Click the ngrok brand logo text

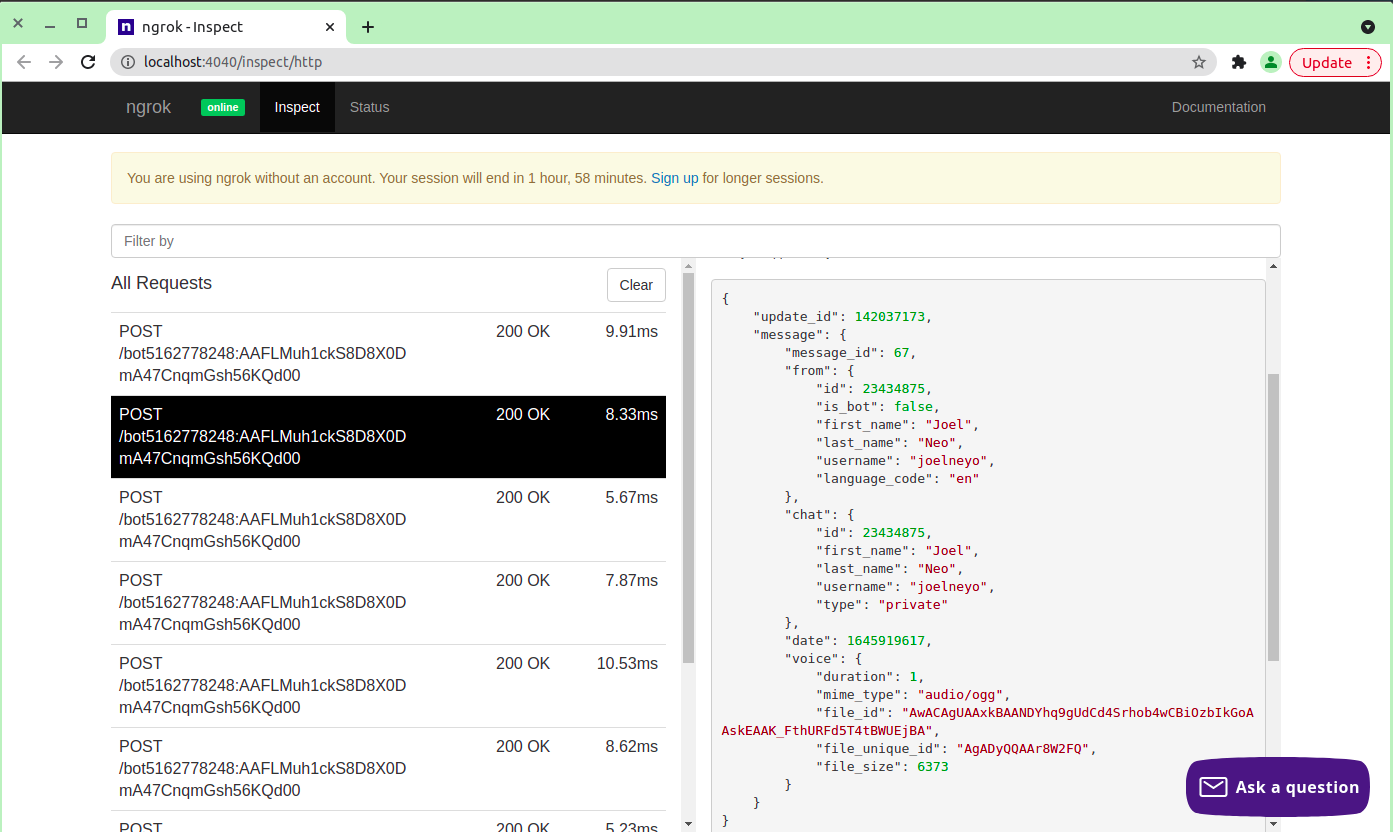(148, 107)
